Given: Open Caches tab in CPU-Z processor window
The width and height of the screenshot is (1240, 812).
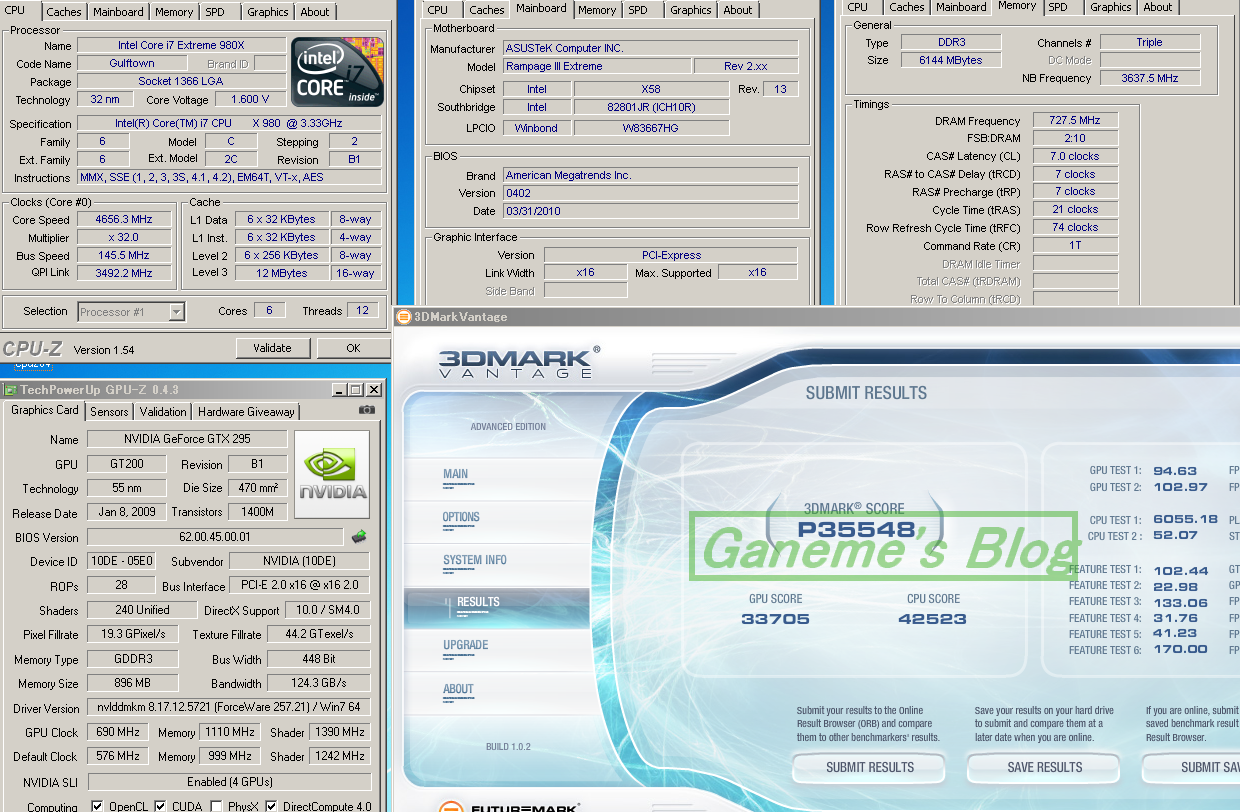Looking at the screenshot, I should coord(64,12).
